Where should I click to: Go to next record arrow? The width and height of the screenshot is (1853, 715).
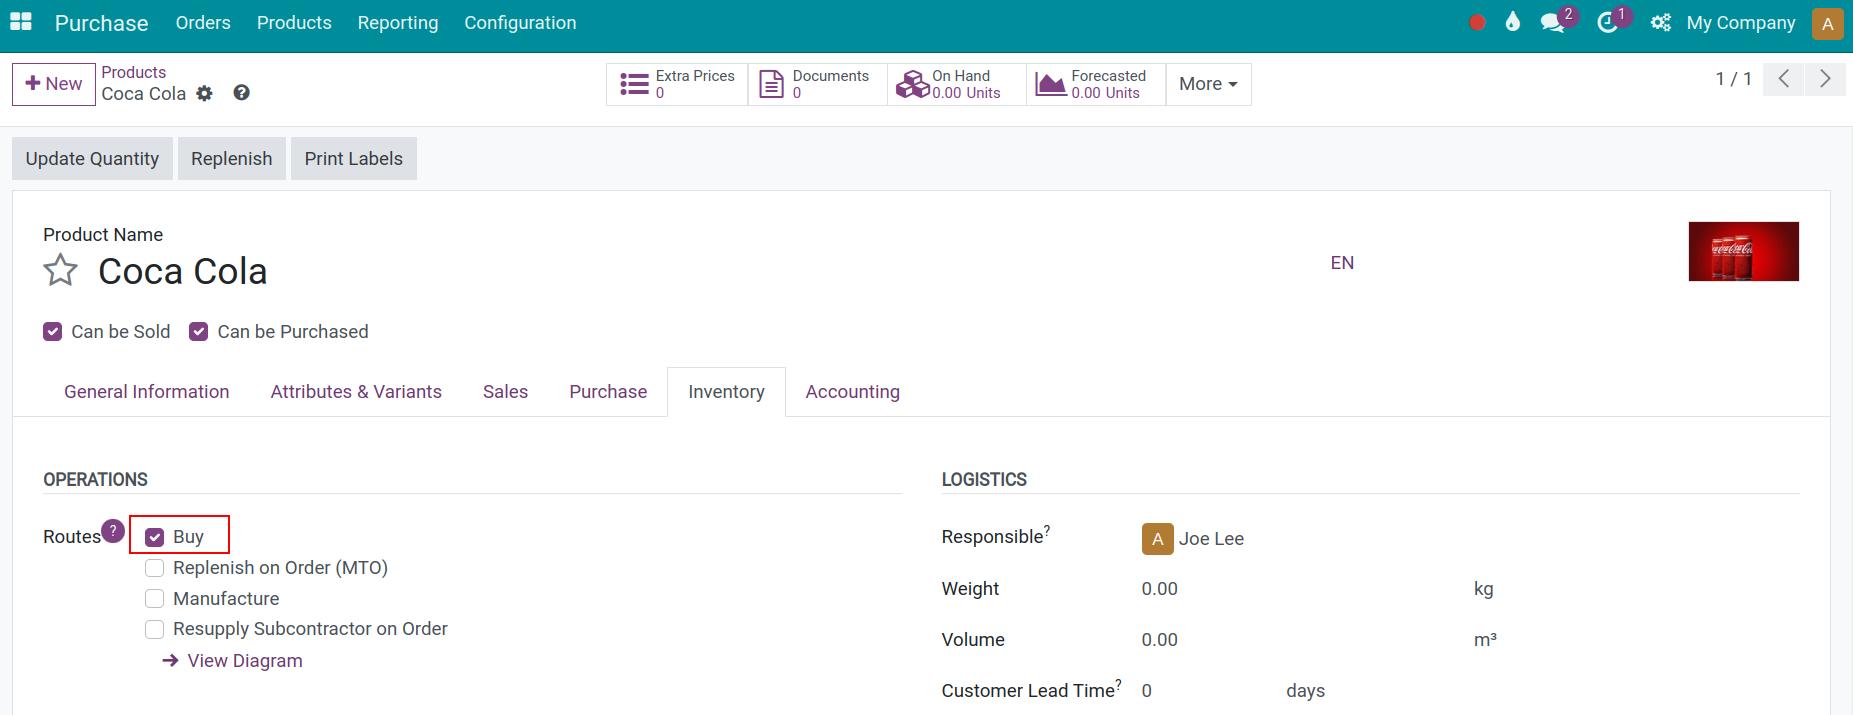[x=1825, y=79]
